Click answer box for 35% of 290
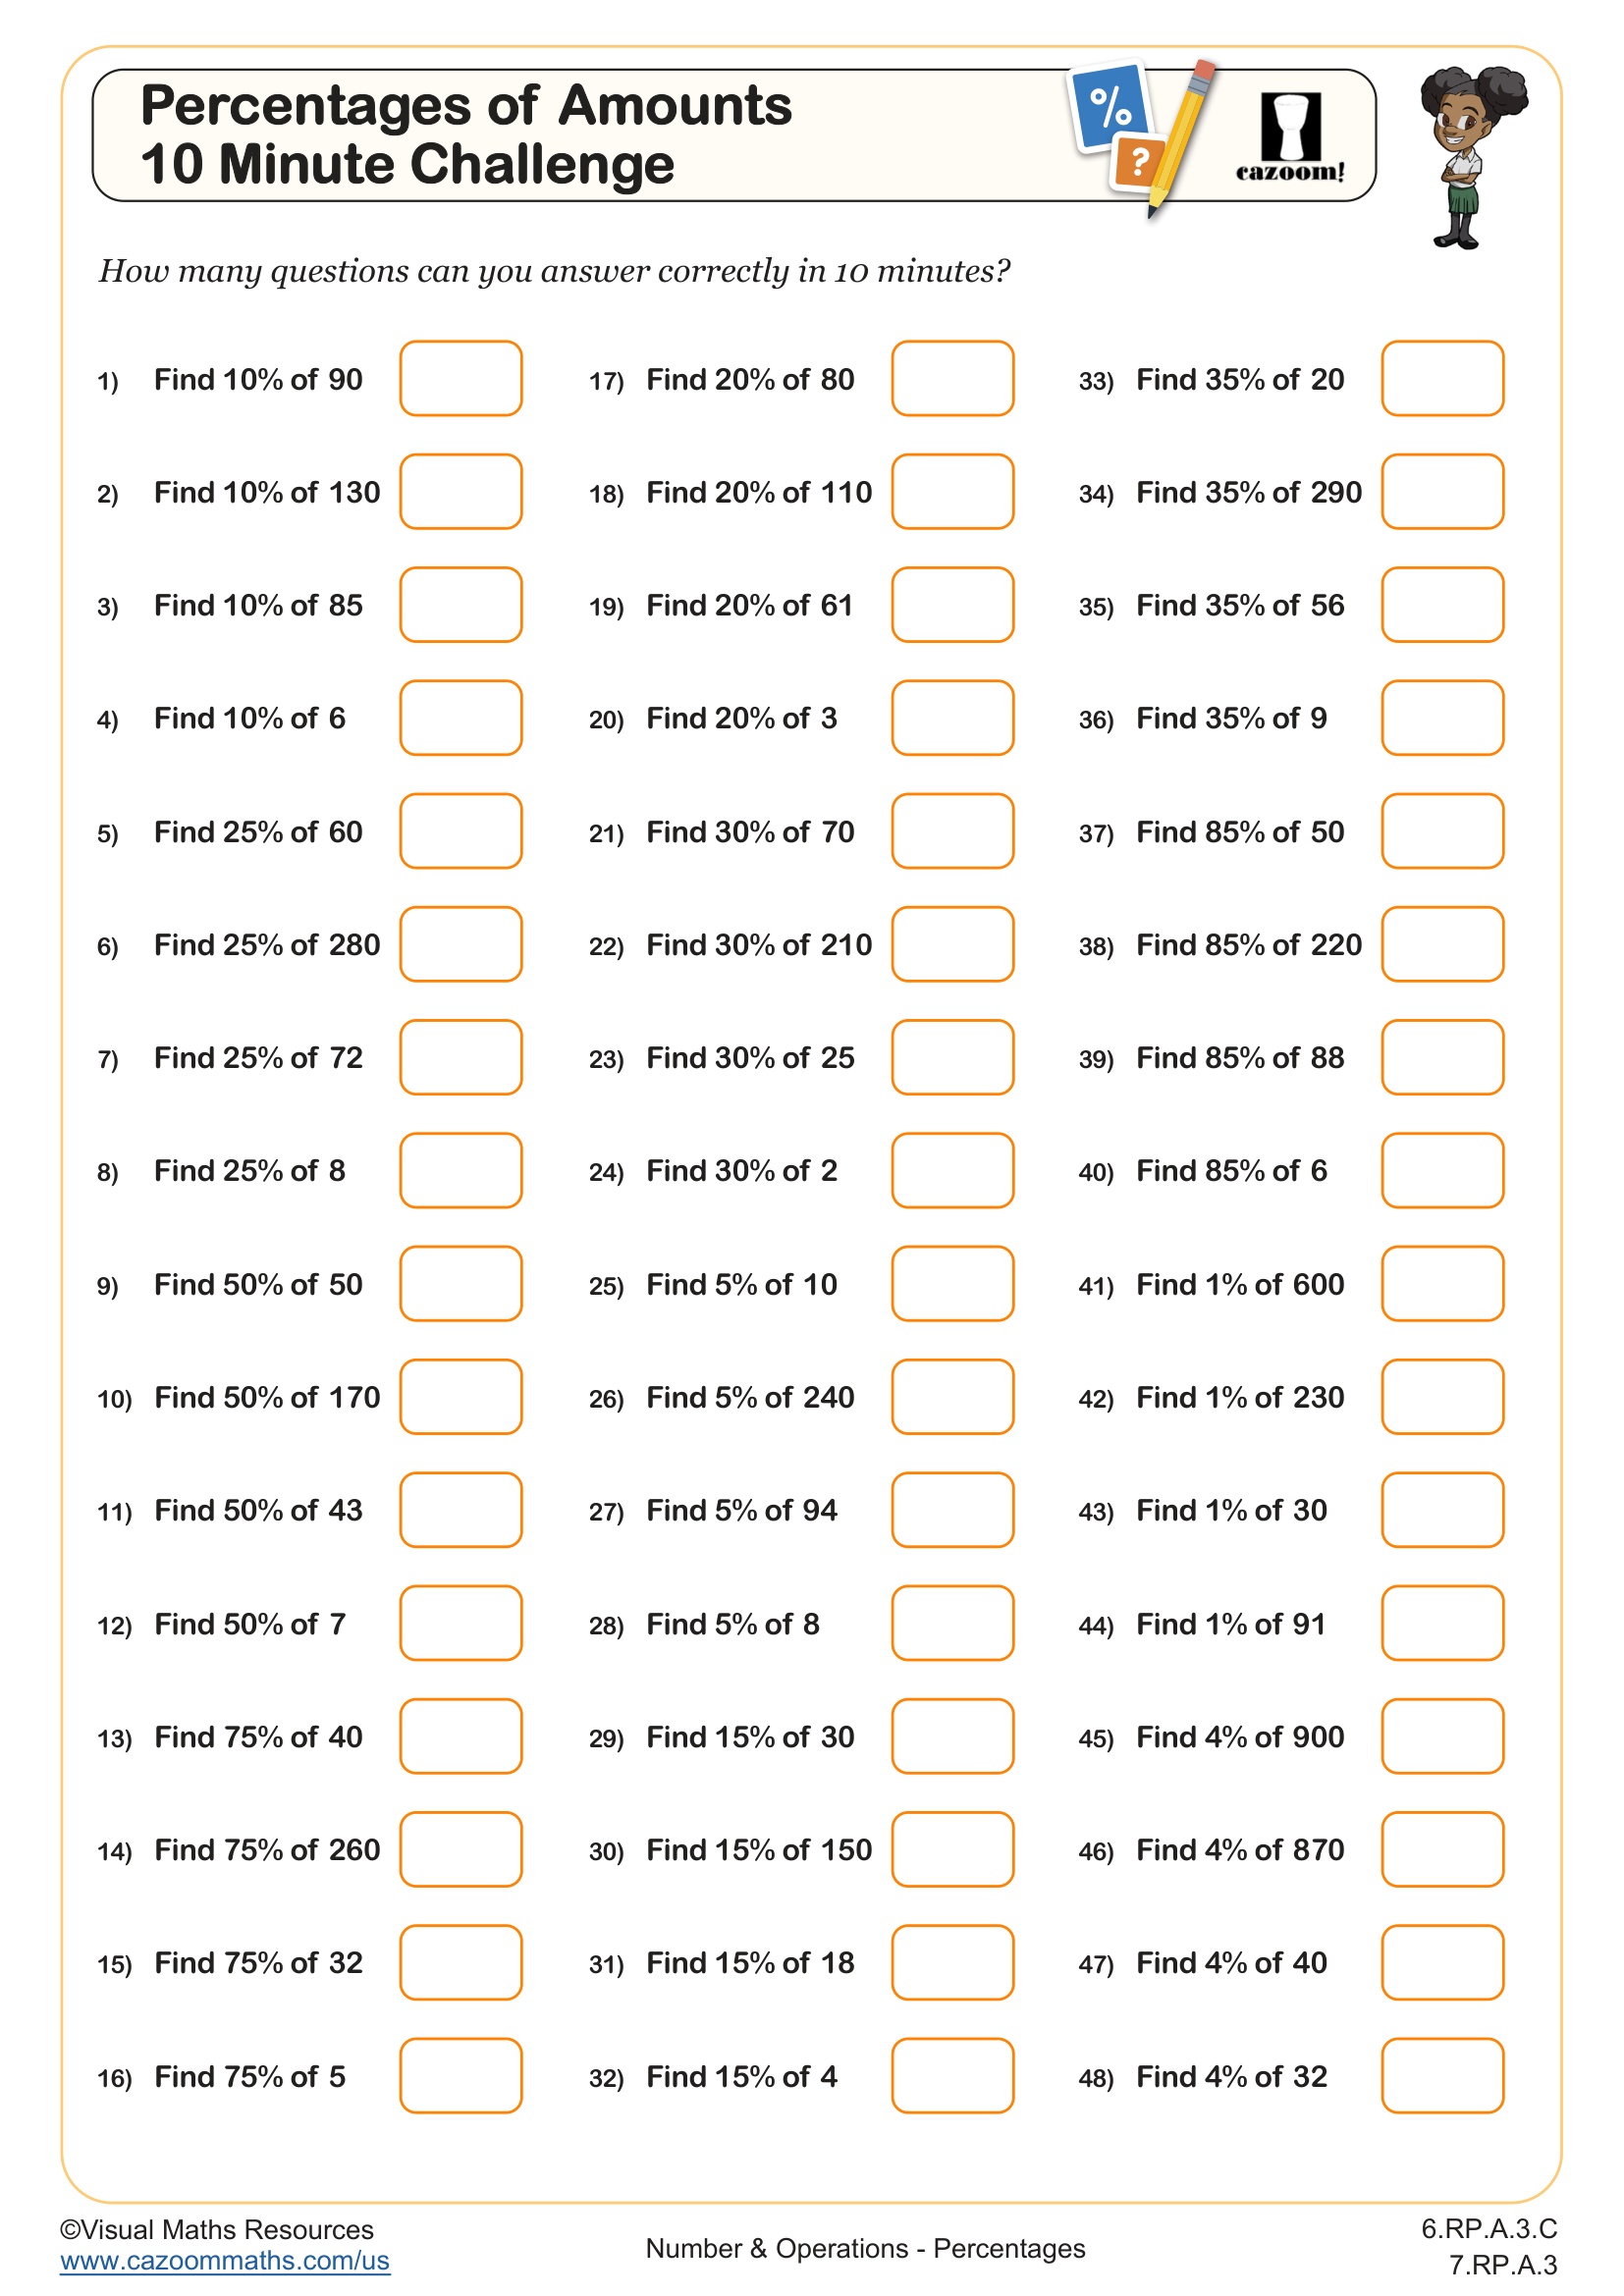This screenshot has height=2296, width=1624. 1442,491
